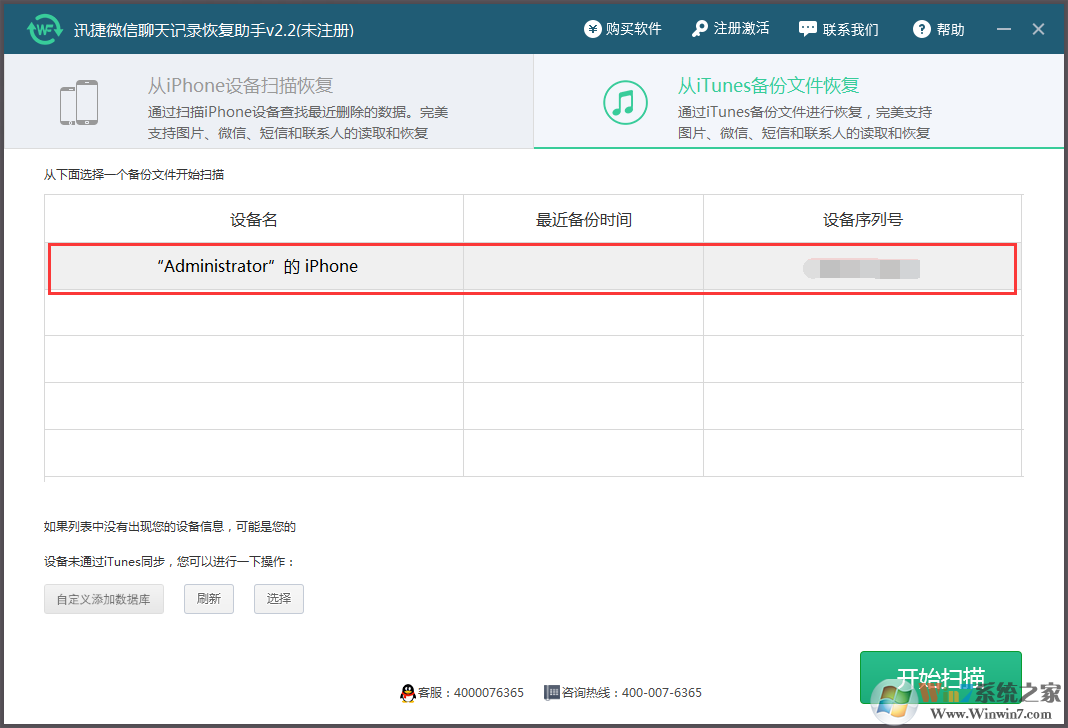Click the 联系我们 contact icon

point(807,28)
